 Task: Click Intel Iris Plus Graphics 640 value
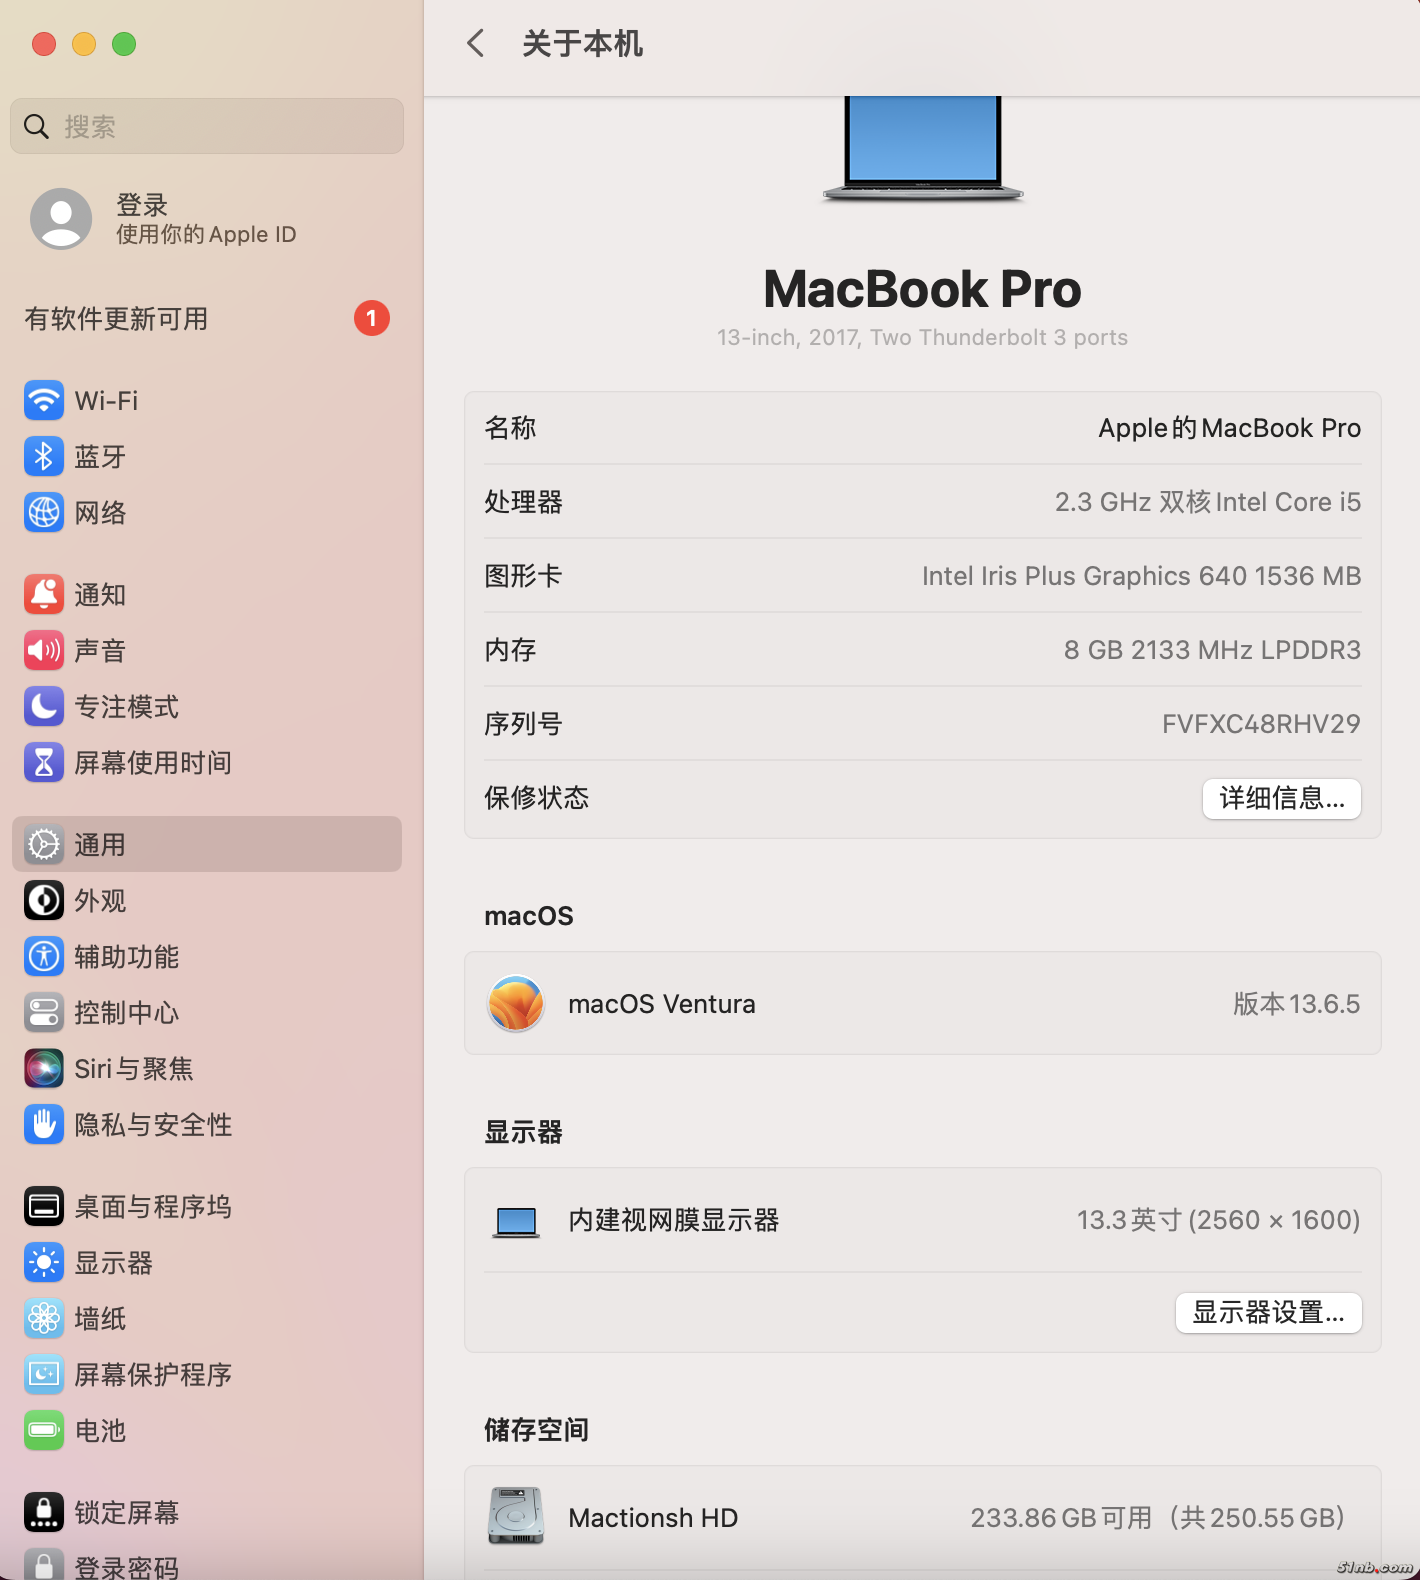click(1141, 576)
